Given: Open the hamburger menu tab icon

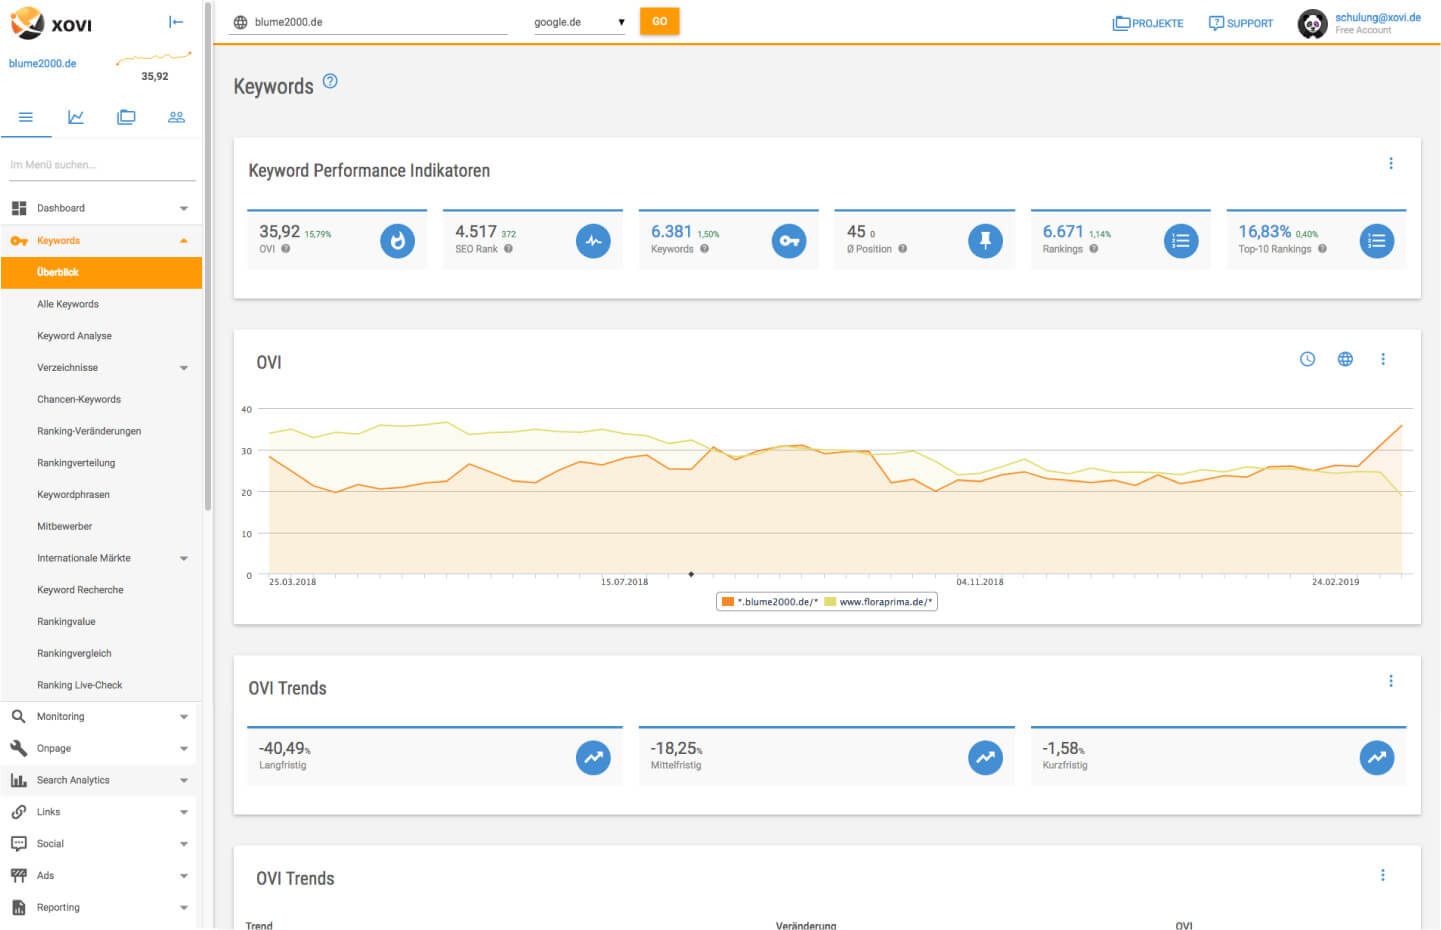Looking at the screenshot, I should (x=26, y=117).
